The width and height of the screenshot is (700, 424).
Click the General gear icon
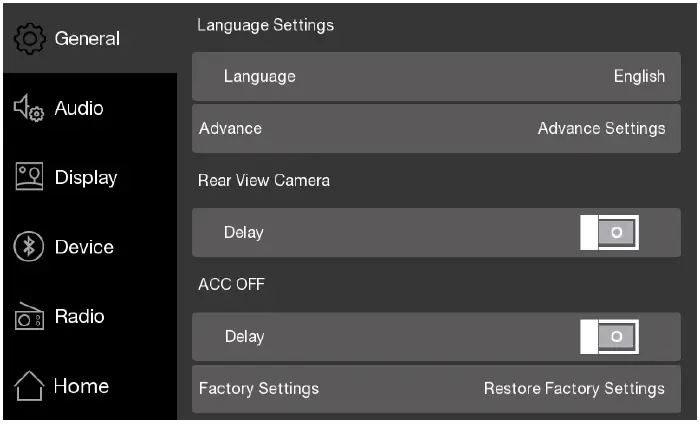point(29,39)
